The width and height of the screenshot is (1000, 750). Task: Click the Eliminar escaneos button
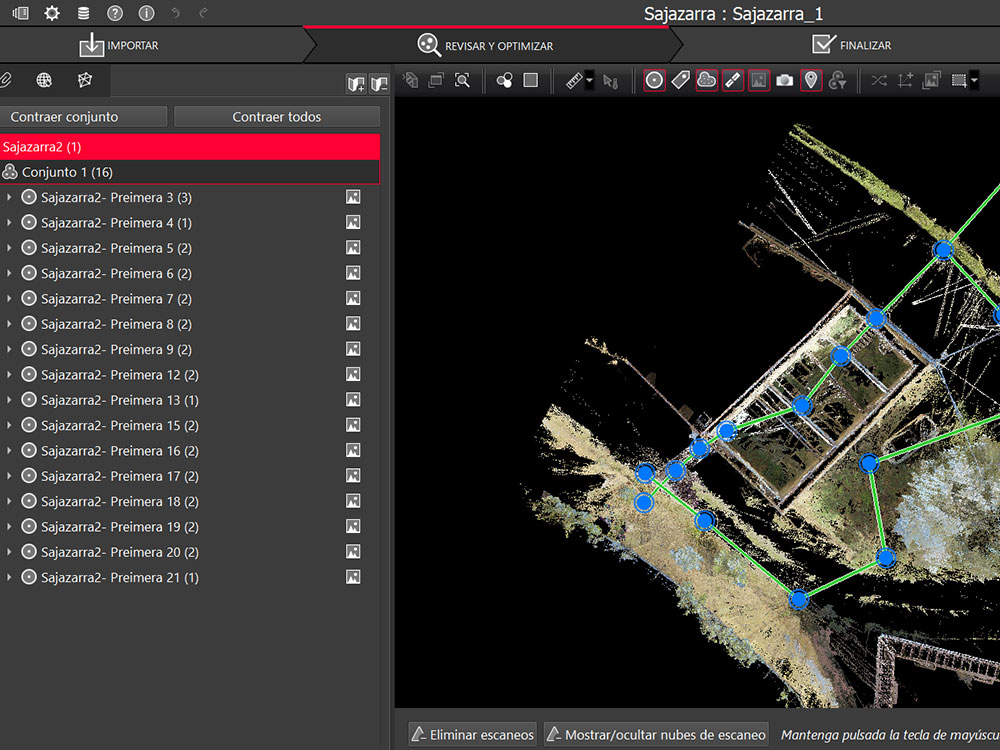(473, 735)
